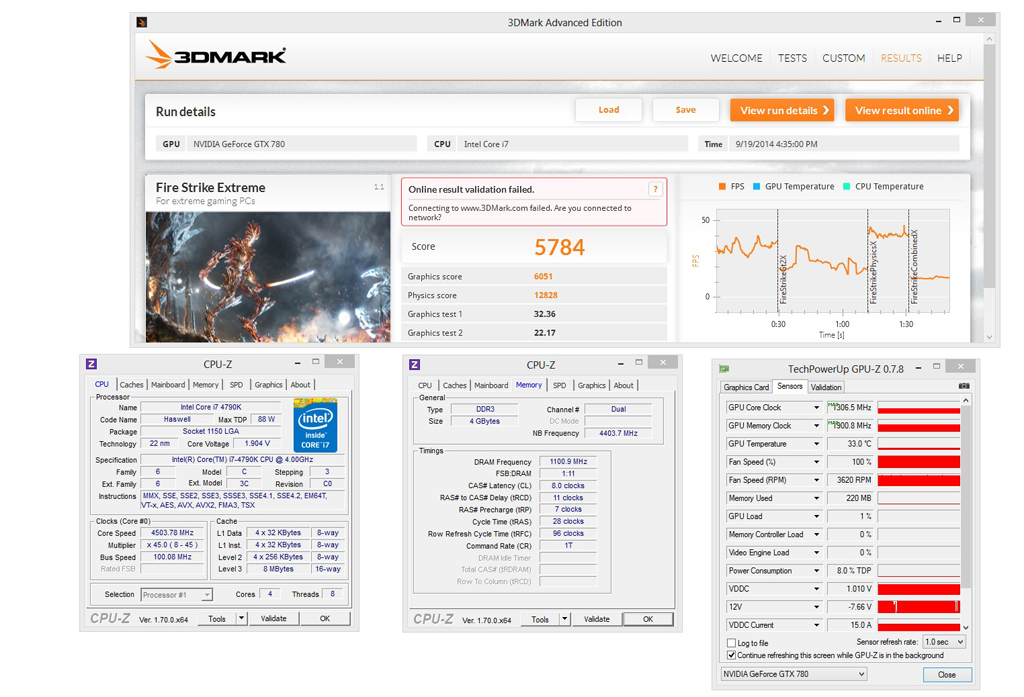Open the Power Consumption sensor dropdown
The height and width of the screenshot is (697, 1024).
(816, 571)
